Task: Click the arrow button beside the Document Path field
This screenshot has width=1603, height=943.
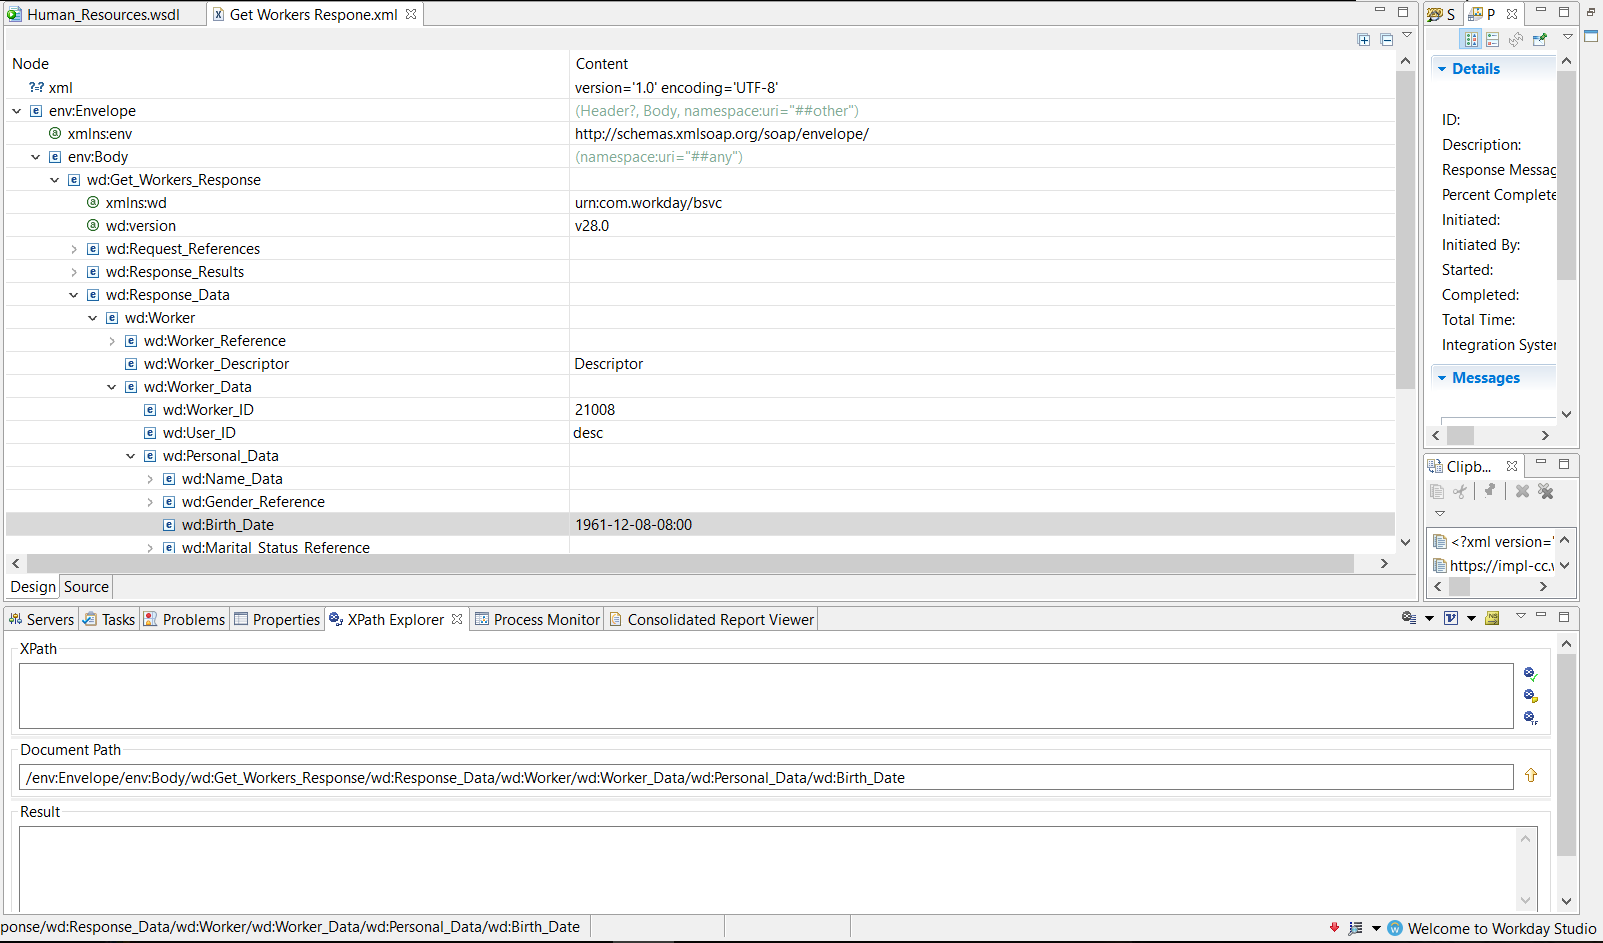Action: coord(1531,775)
